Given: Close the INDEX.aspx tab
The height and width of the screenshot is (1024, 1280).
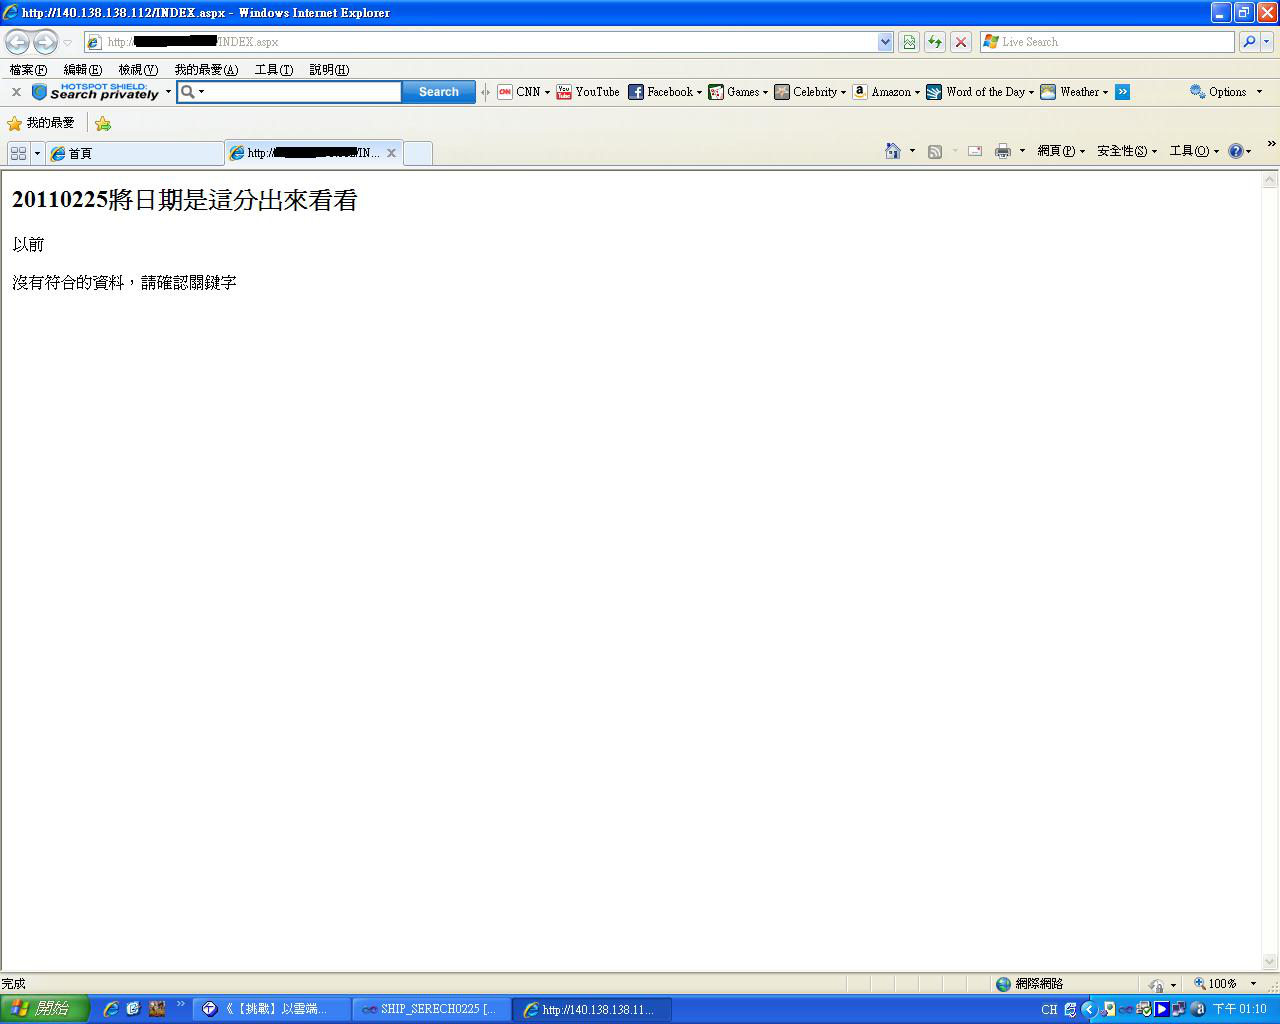Looking at the screenshot, I should pos(391,153).
